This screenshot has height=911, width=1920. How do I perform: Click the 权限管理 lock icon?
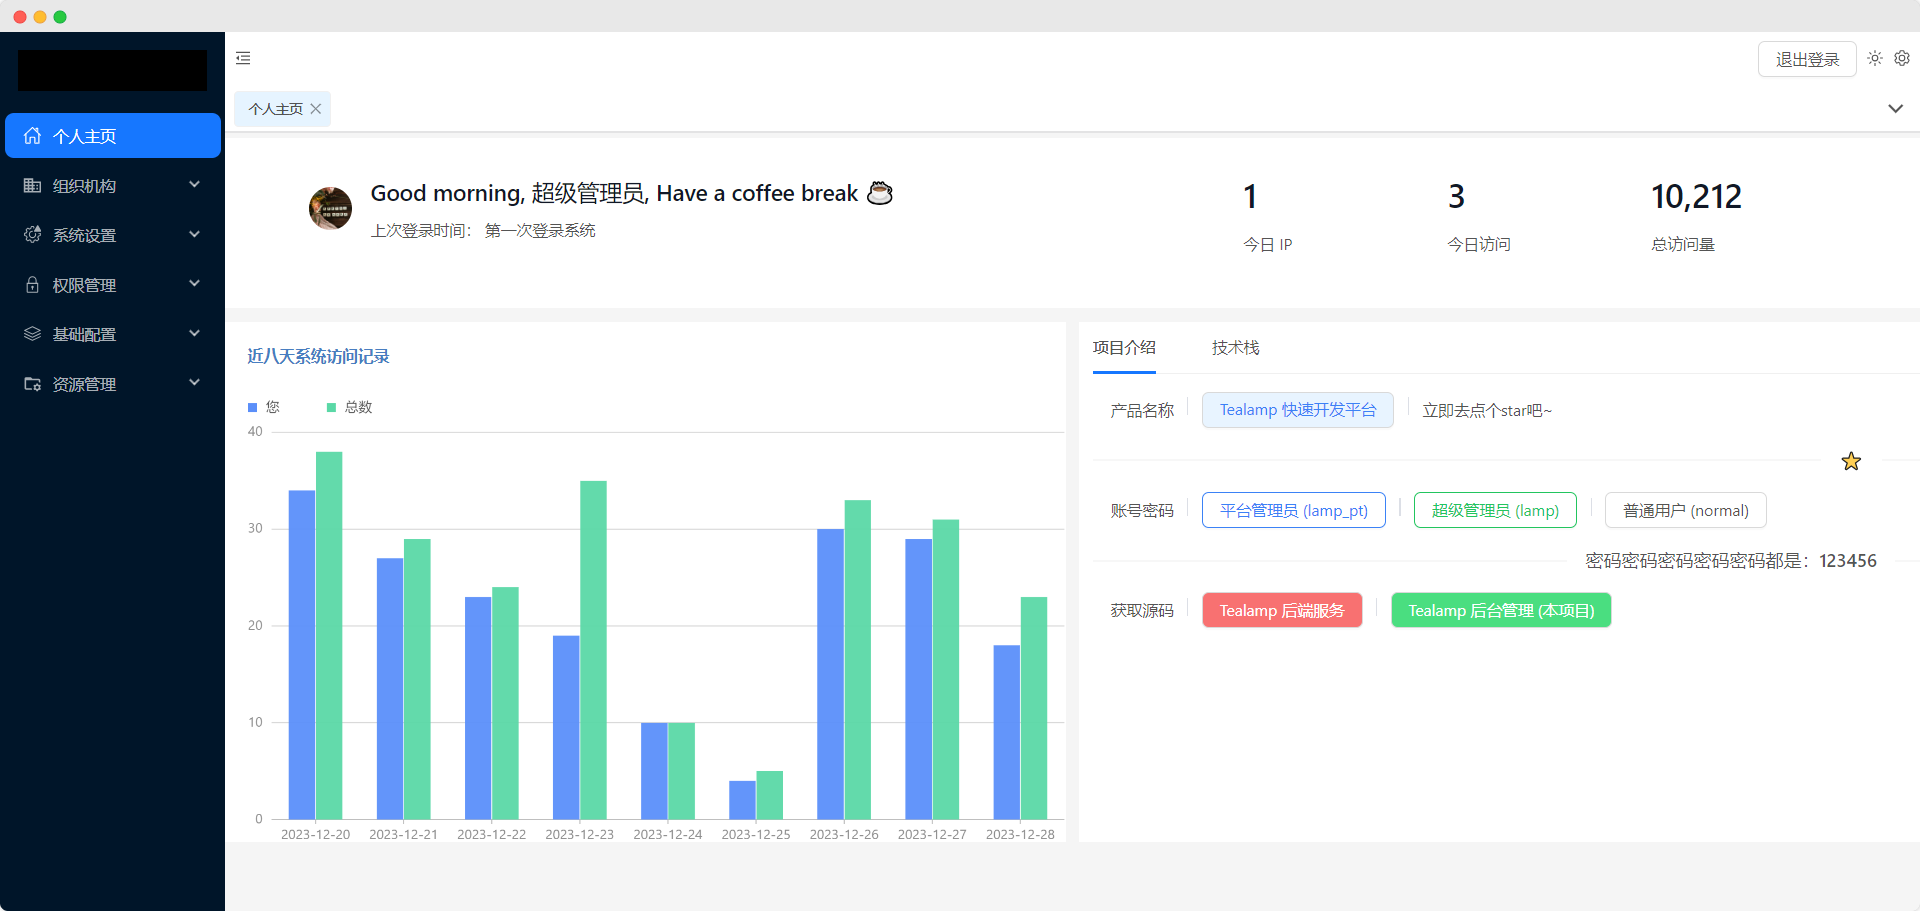[33, 285]
